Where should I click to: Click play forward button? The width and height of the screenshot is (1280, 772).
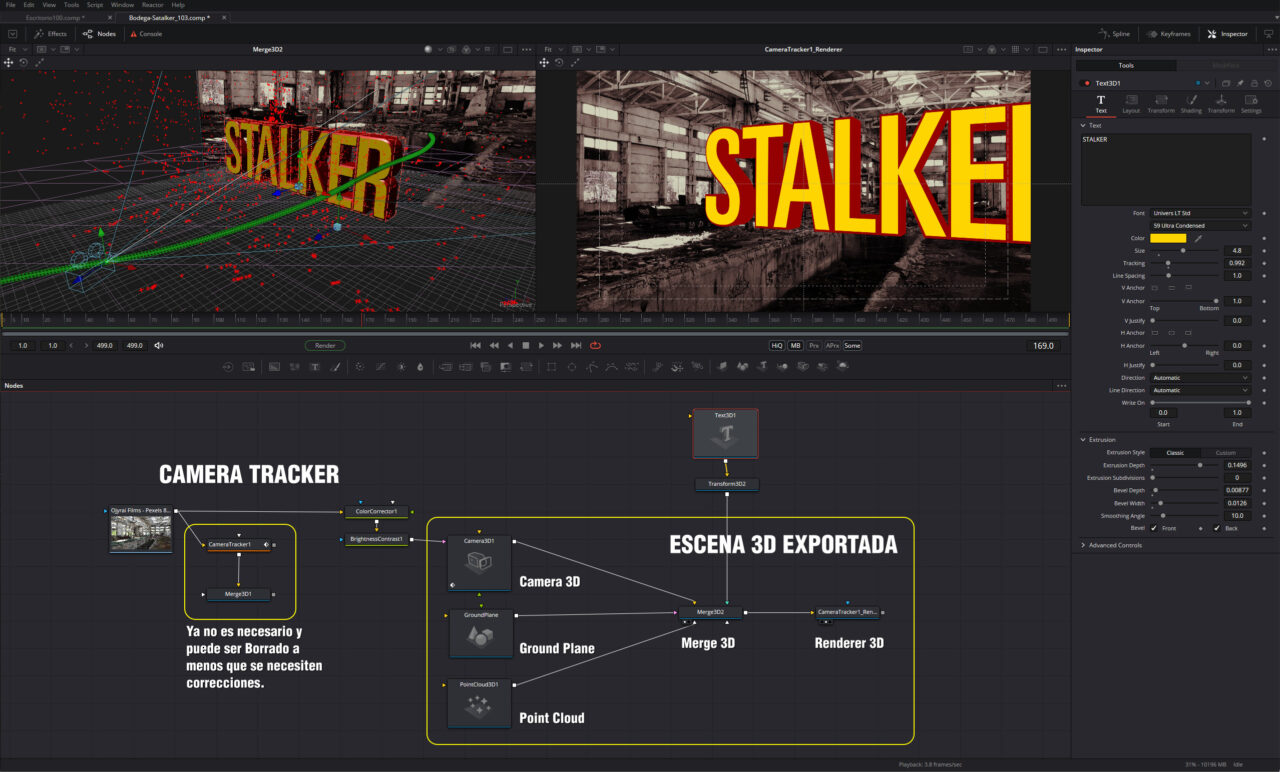tap(541, 345)
